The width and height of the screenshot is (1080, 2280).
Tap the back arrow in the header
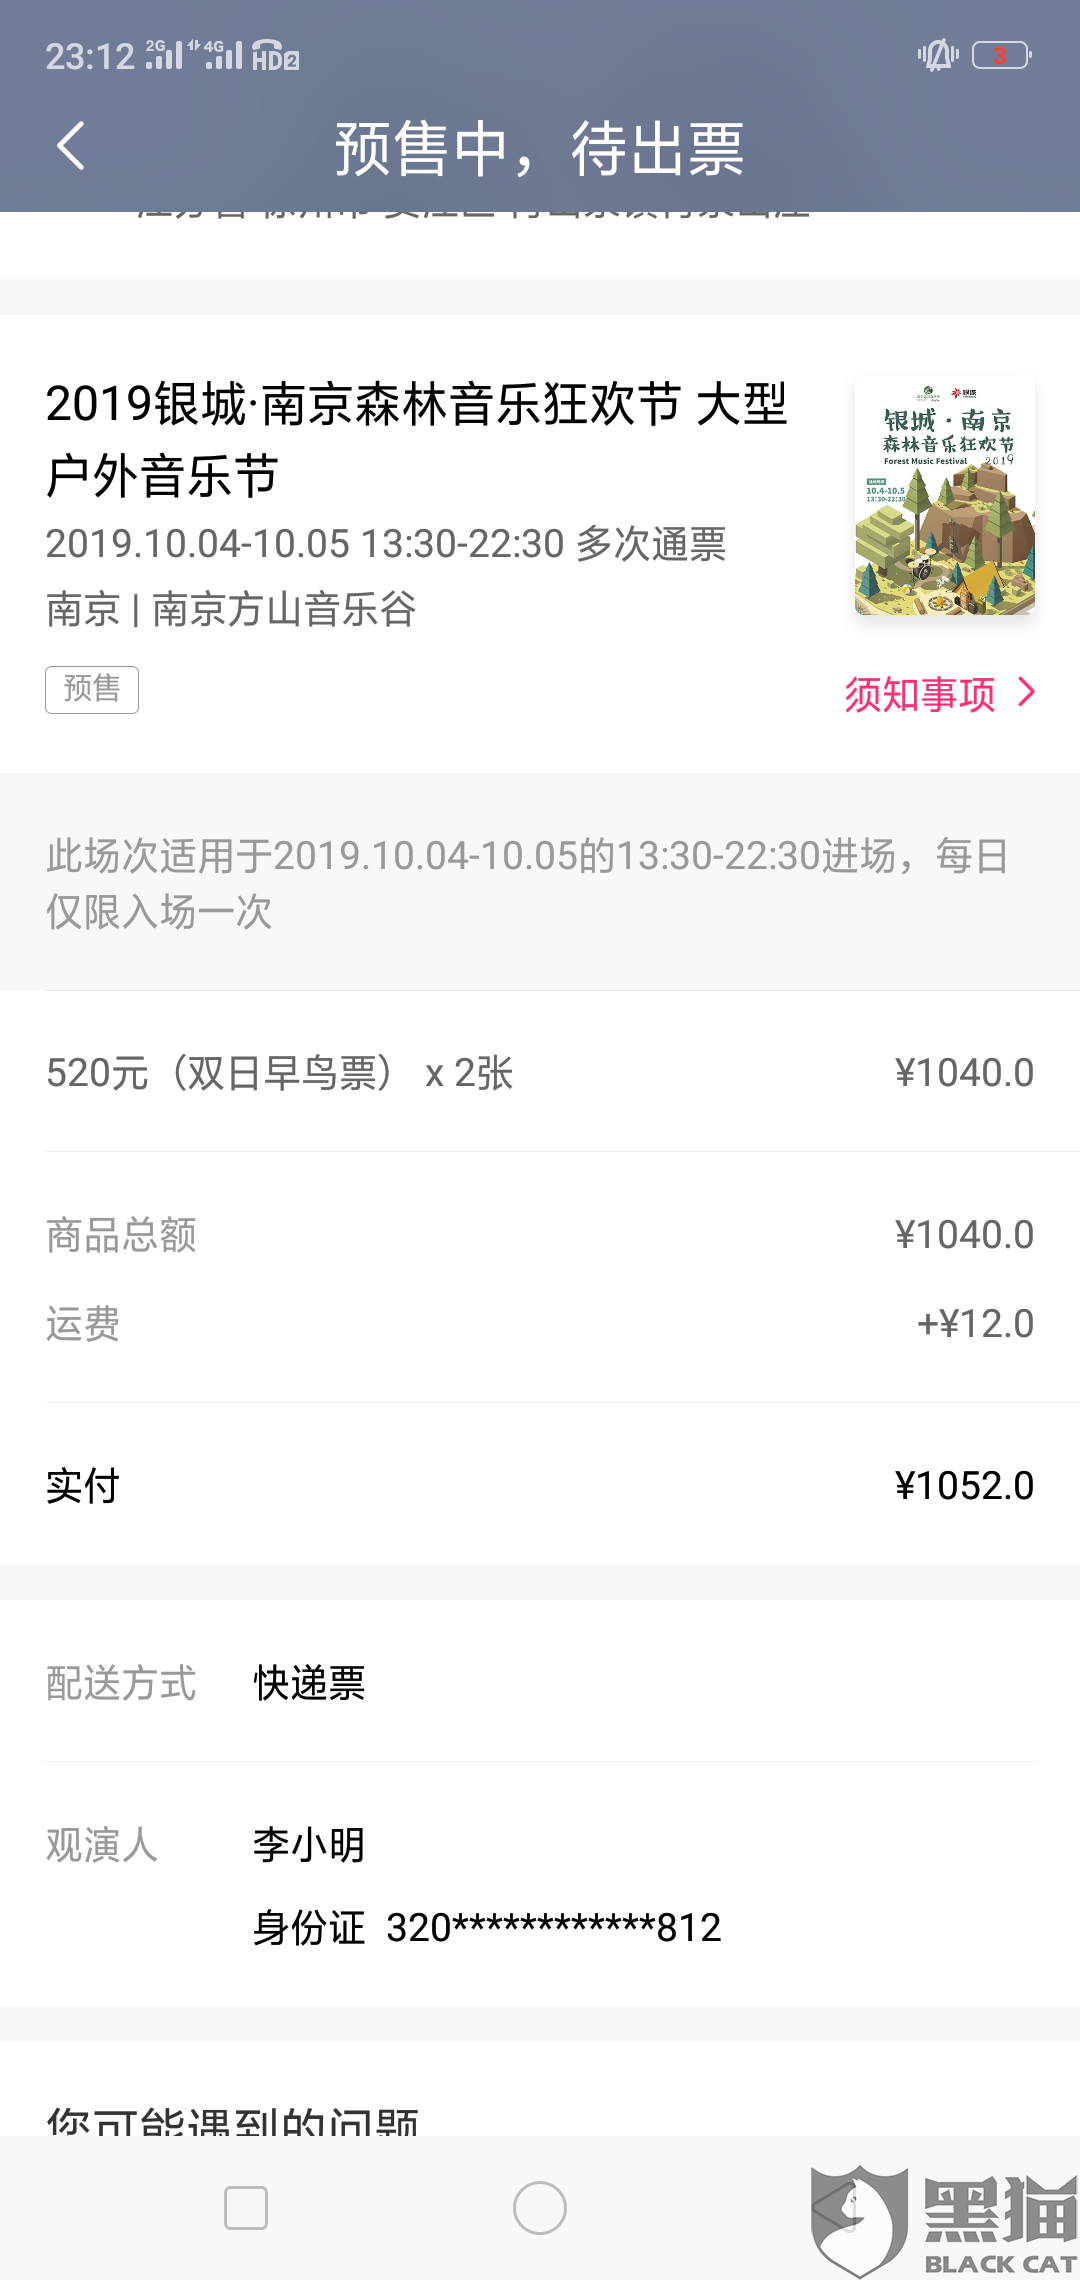(71, 147)
